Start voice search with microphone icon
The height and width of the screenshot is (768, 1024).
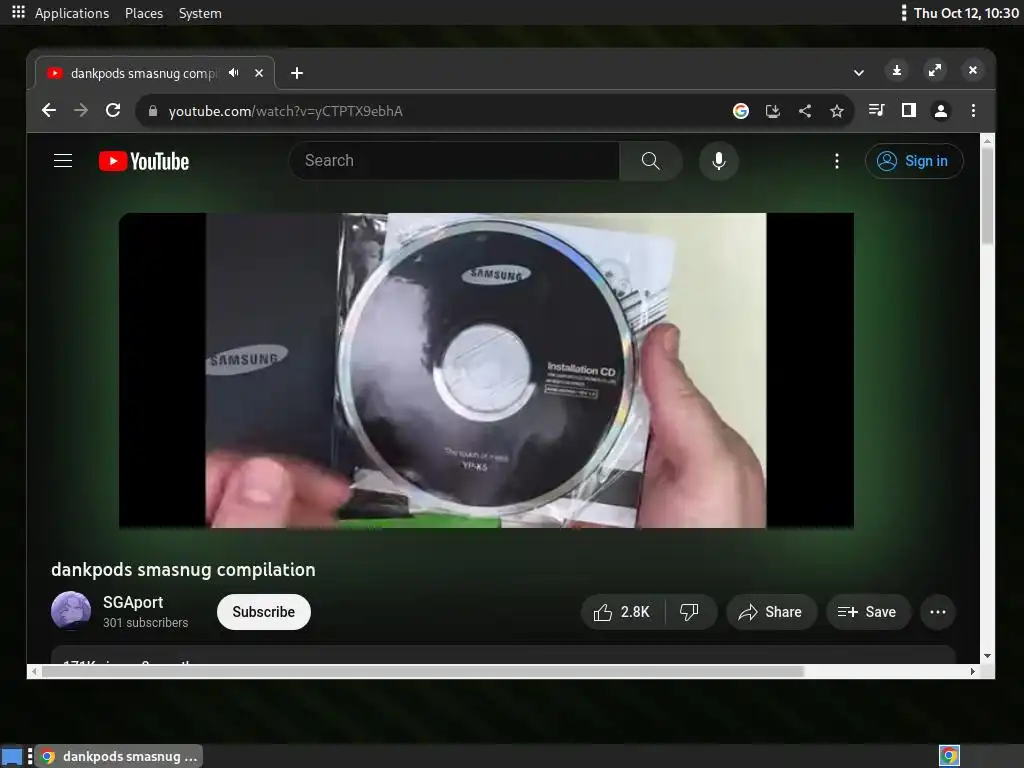[x=718, y=161]
